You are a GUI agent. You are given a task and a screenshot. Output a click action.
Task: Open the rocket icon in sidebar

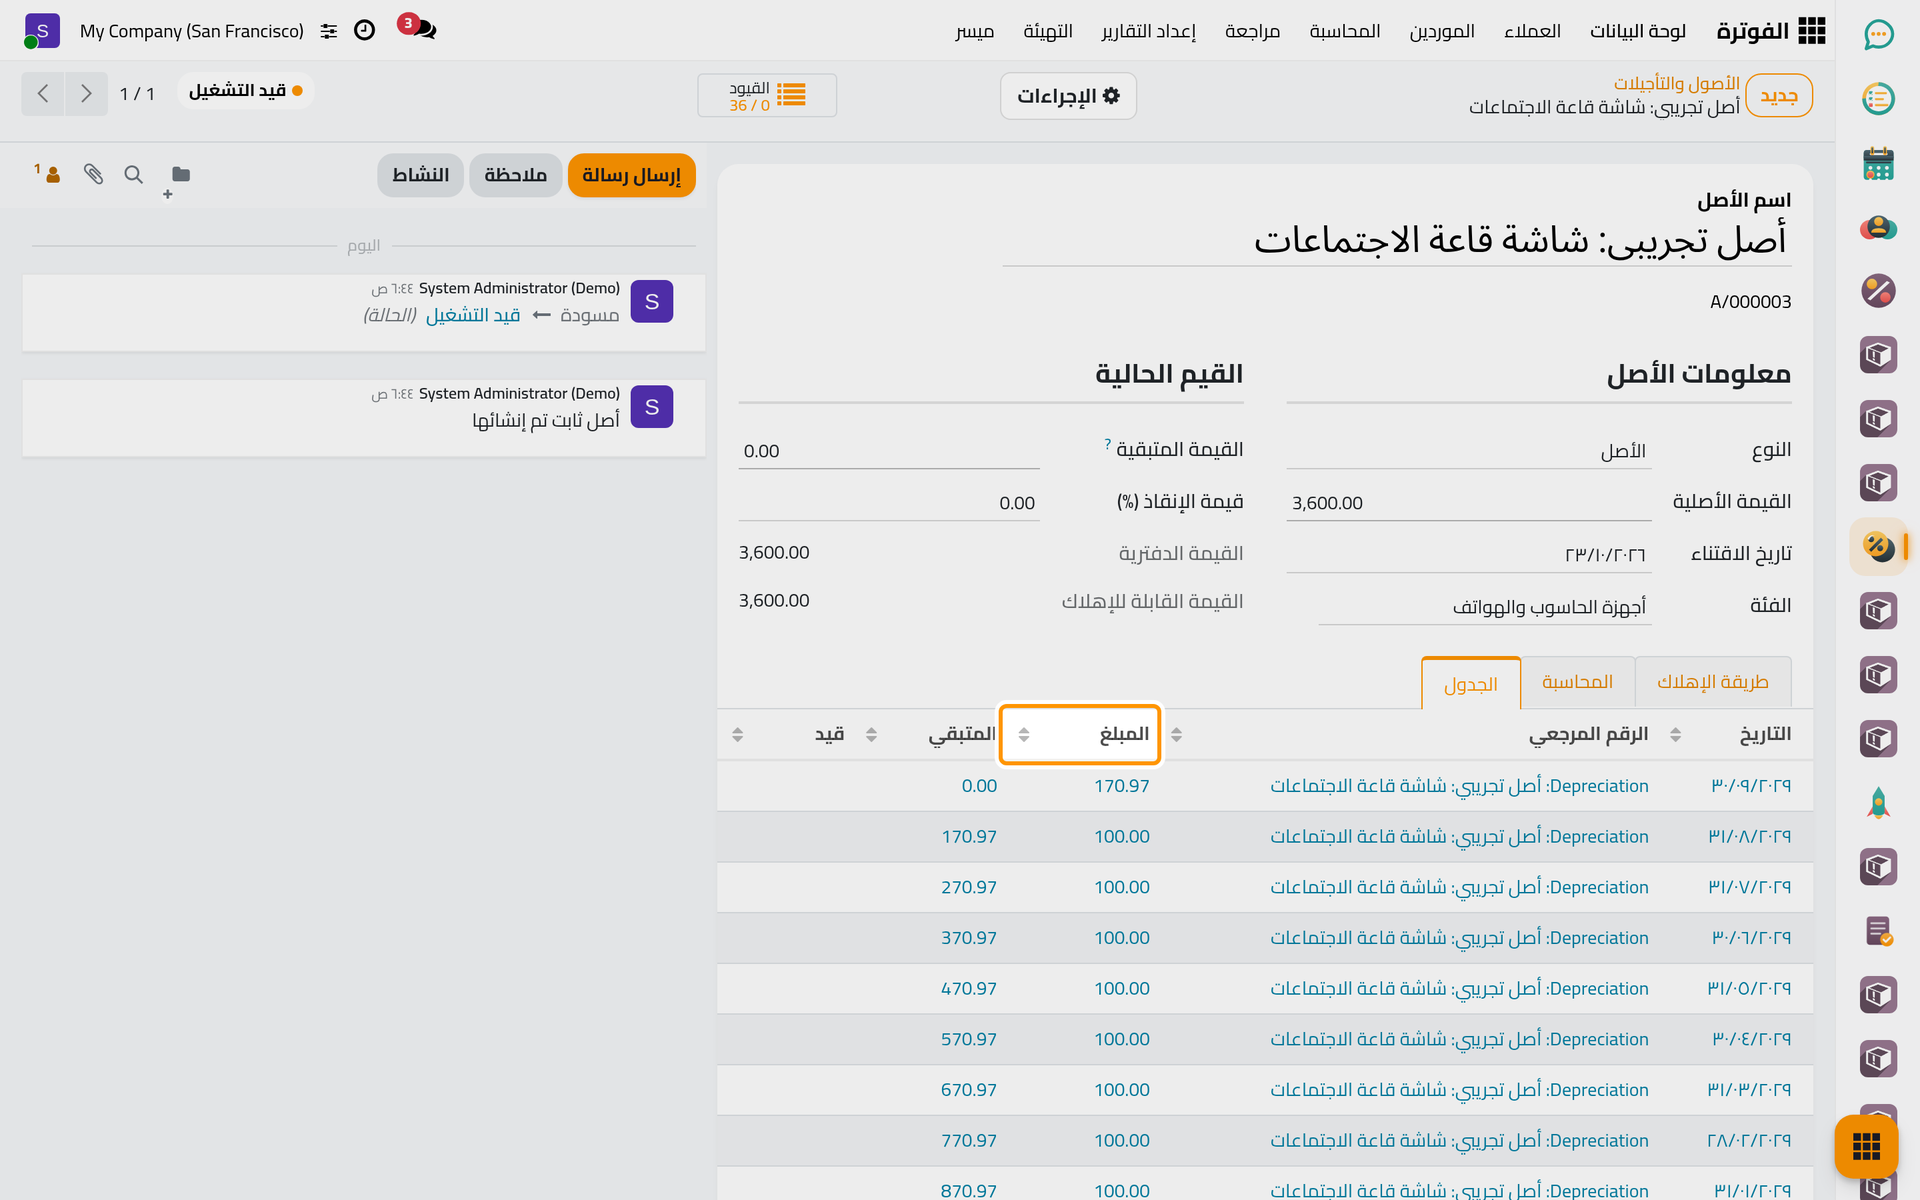1879,803
